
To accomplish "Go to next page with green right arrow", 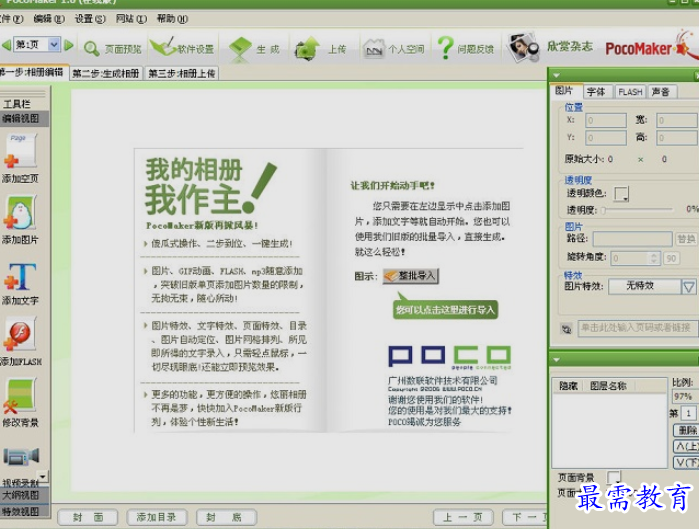I will [x=69, y=45].
